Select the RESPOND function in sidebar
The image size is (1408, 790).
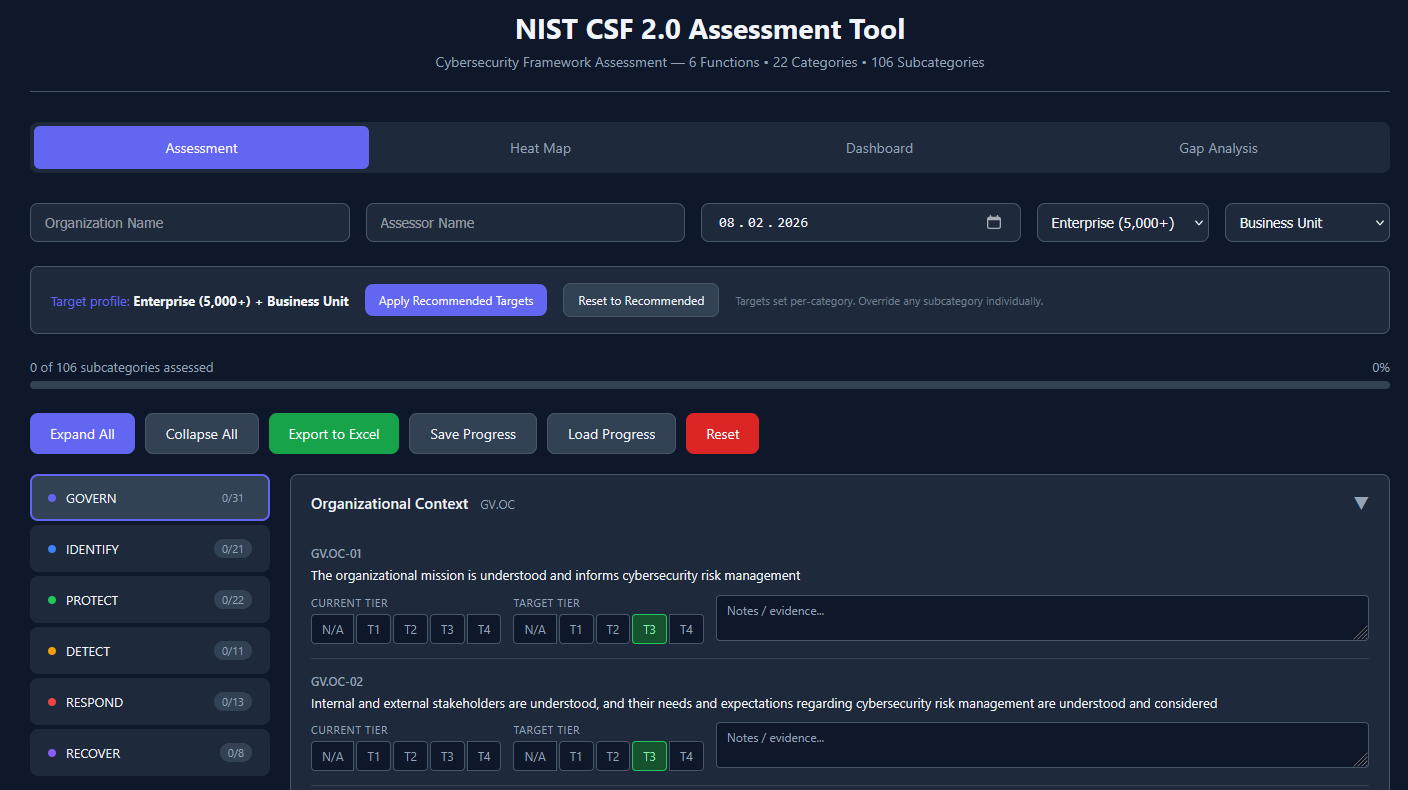pos(150,702)
